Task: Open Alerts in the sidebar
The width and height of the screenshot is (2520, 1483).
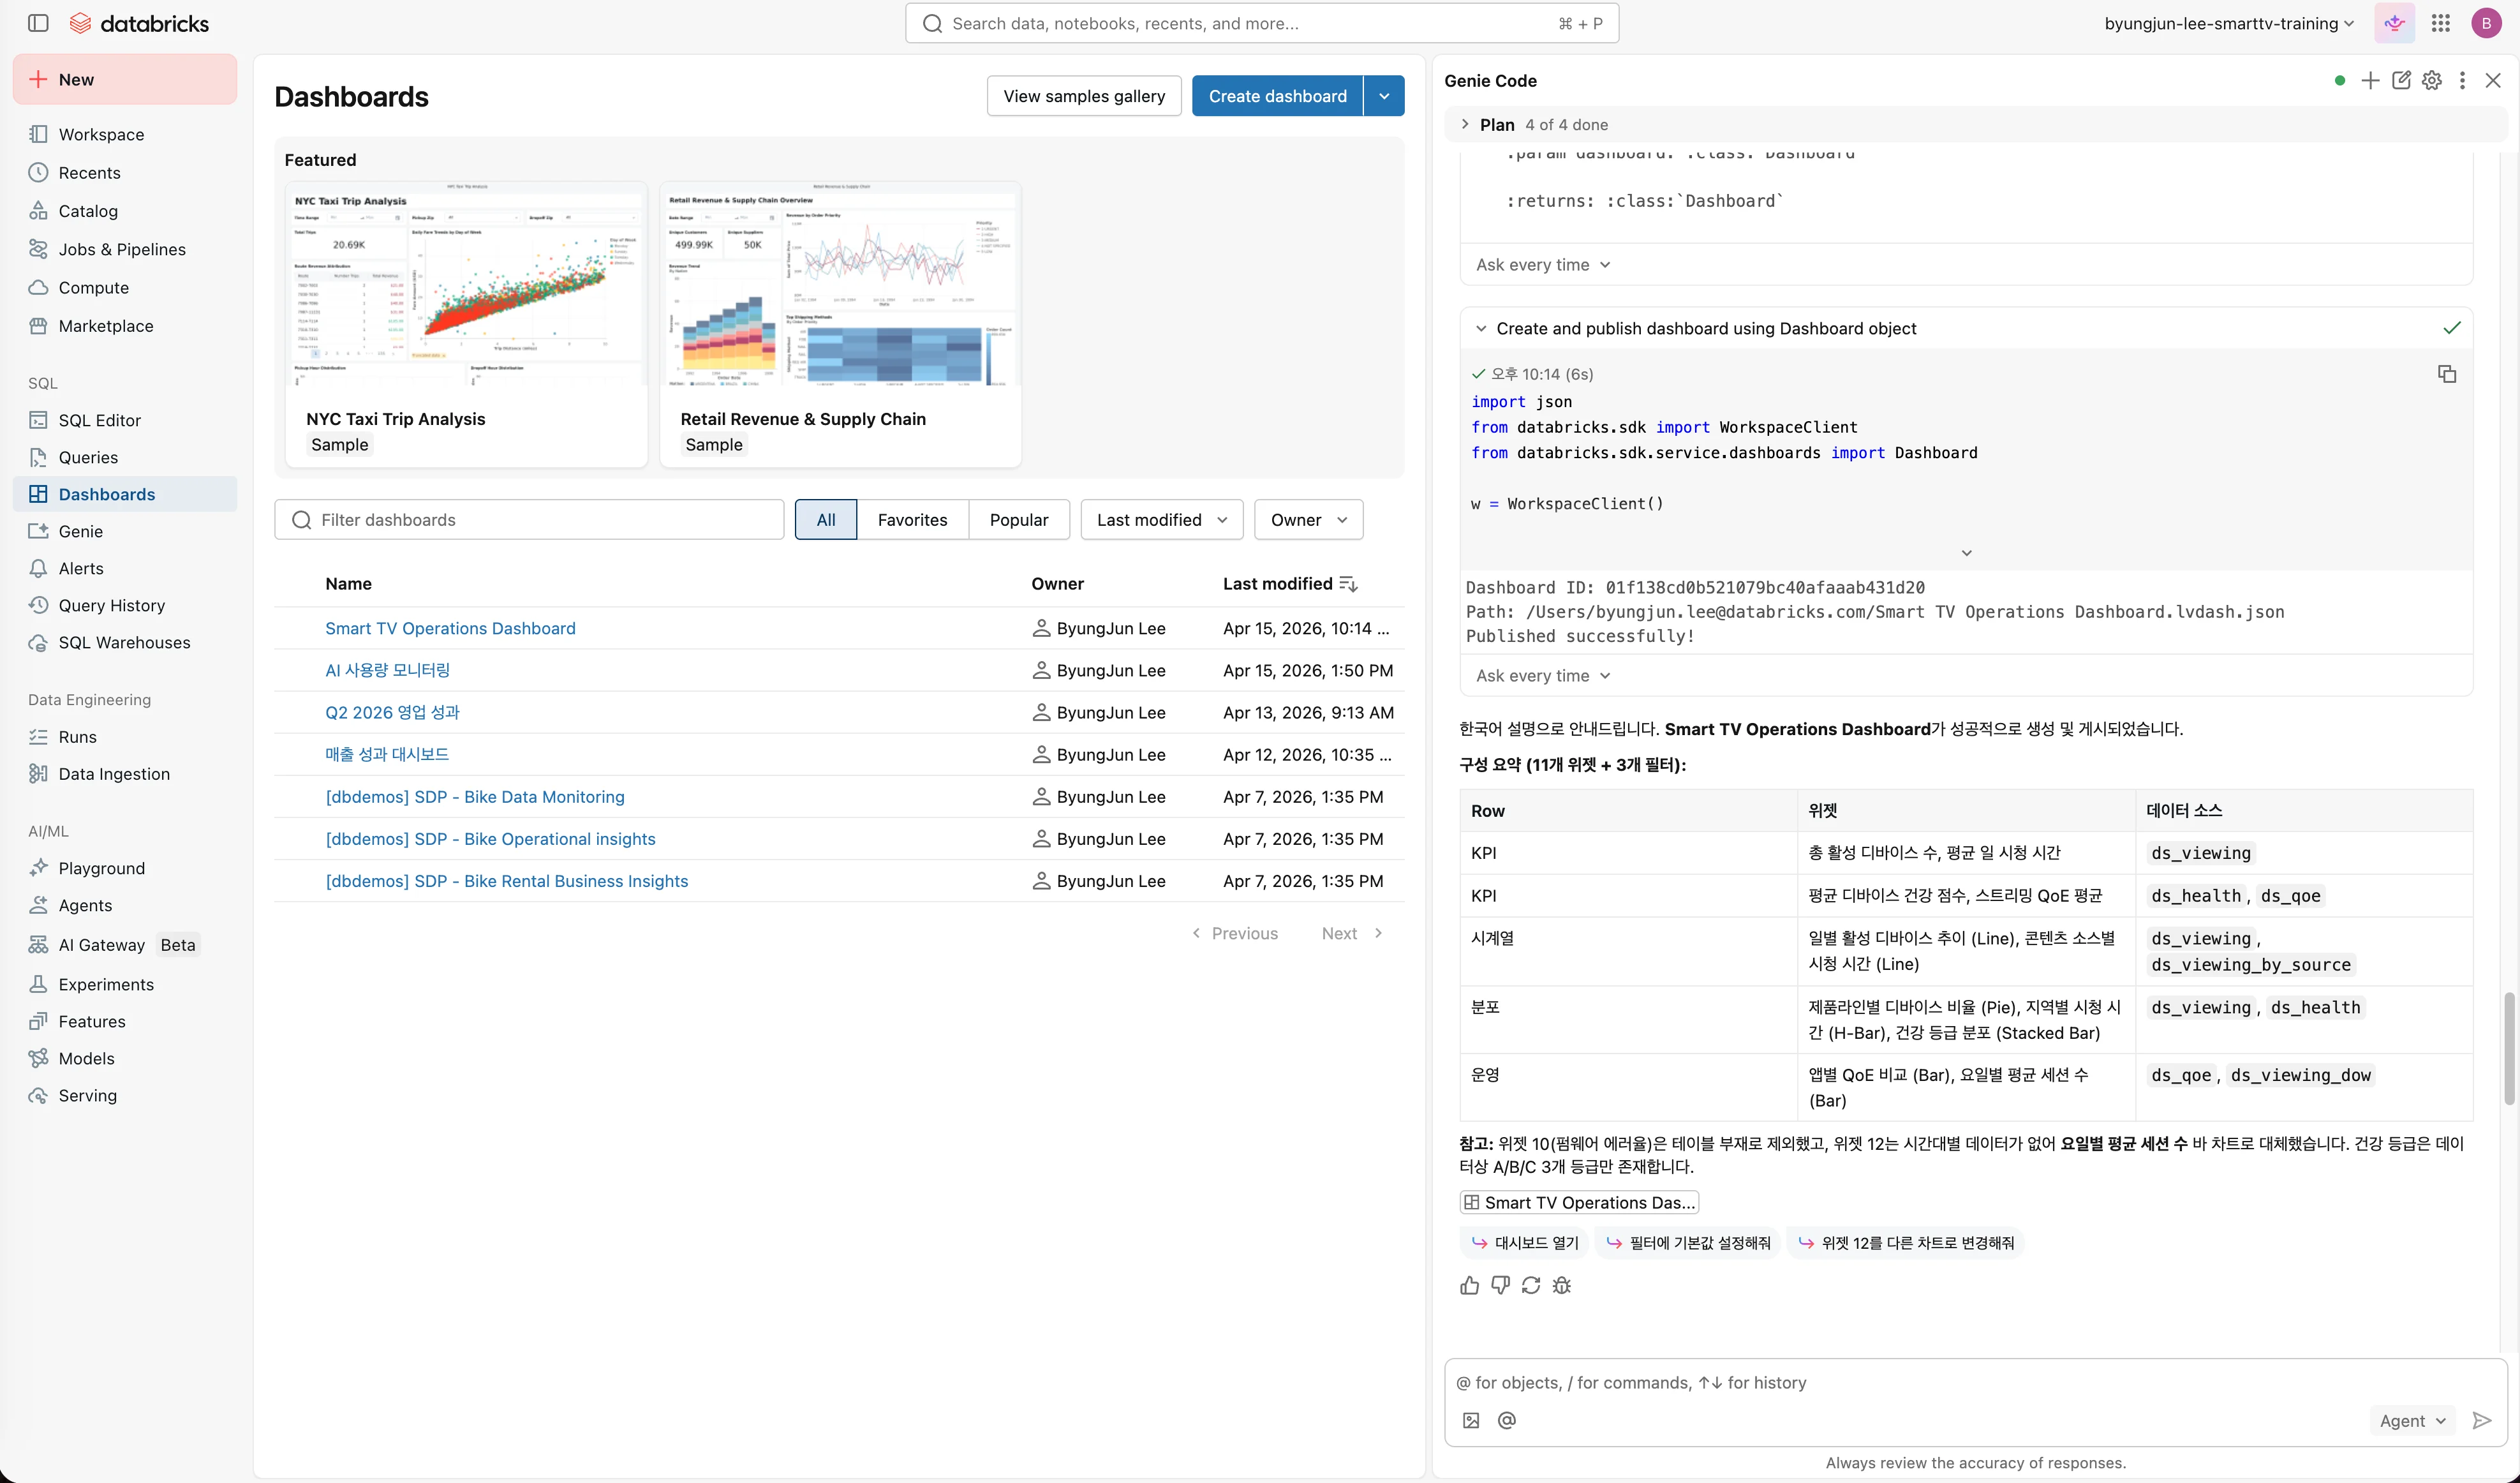Action: (x=125, y=568)
